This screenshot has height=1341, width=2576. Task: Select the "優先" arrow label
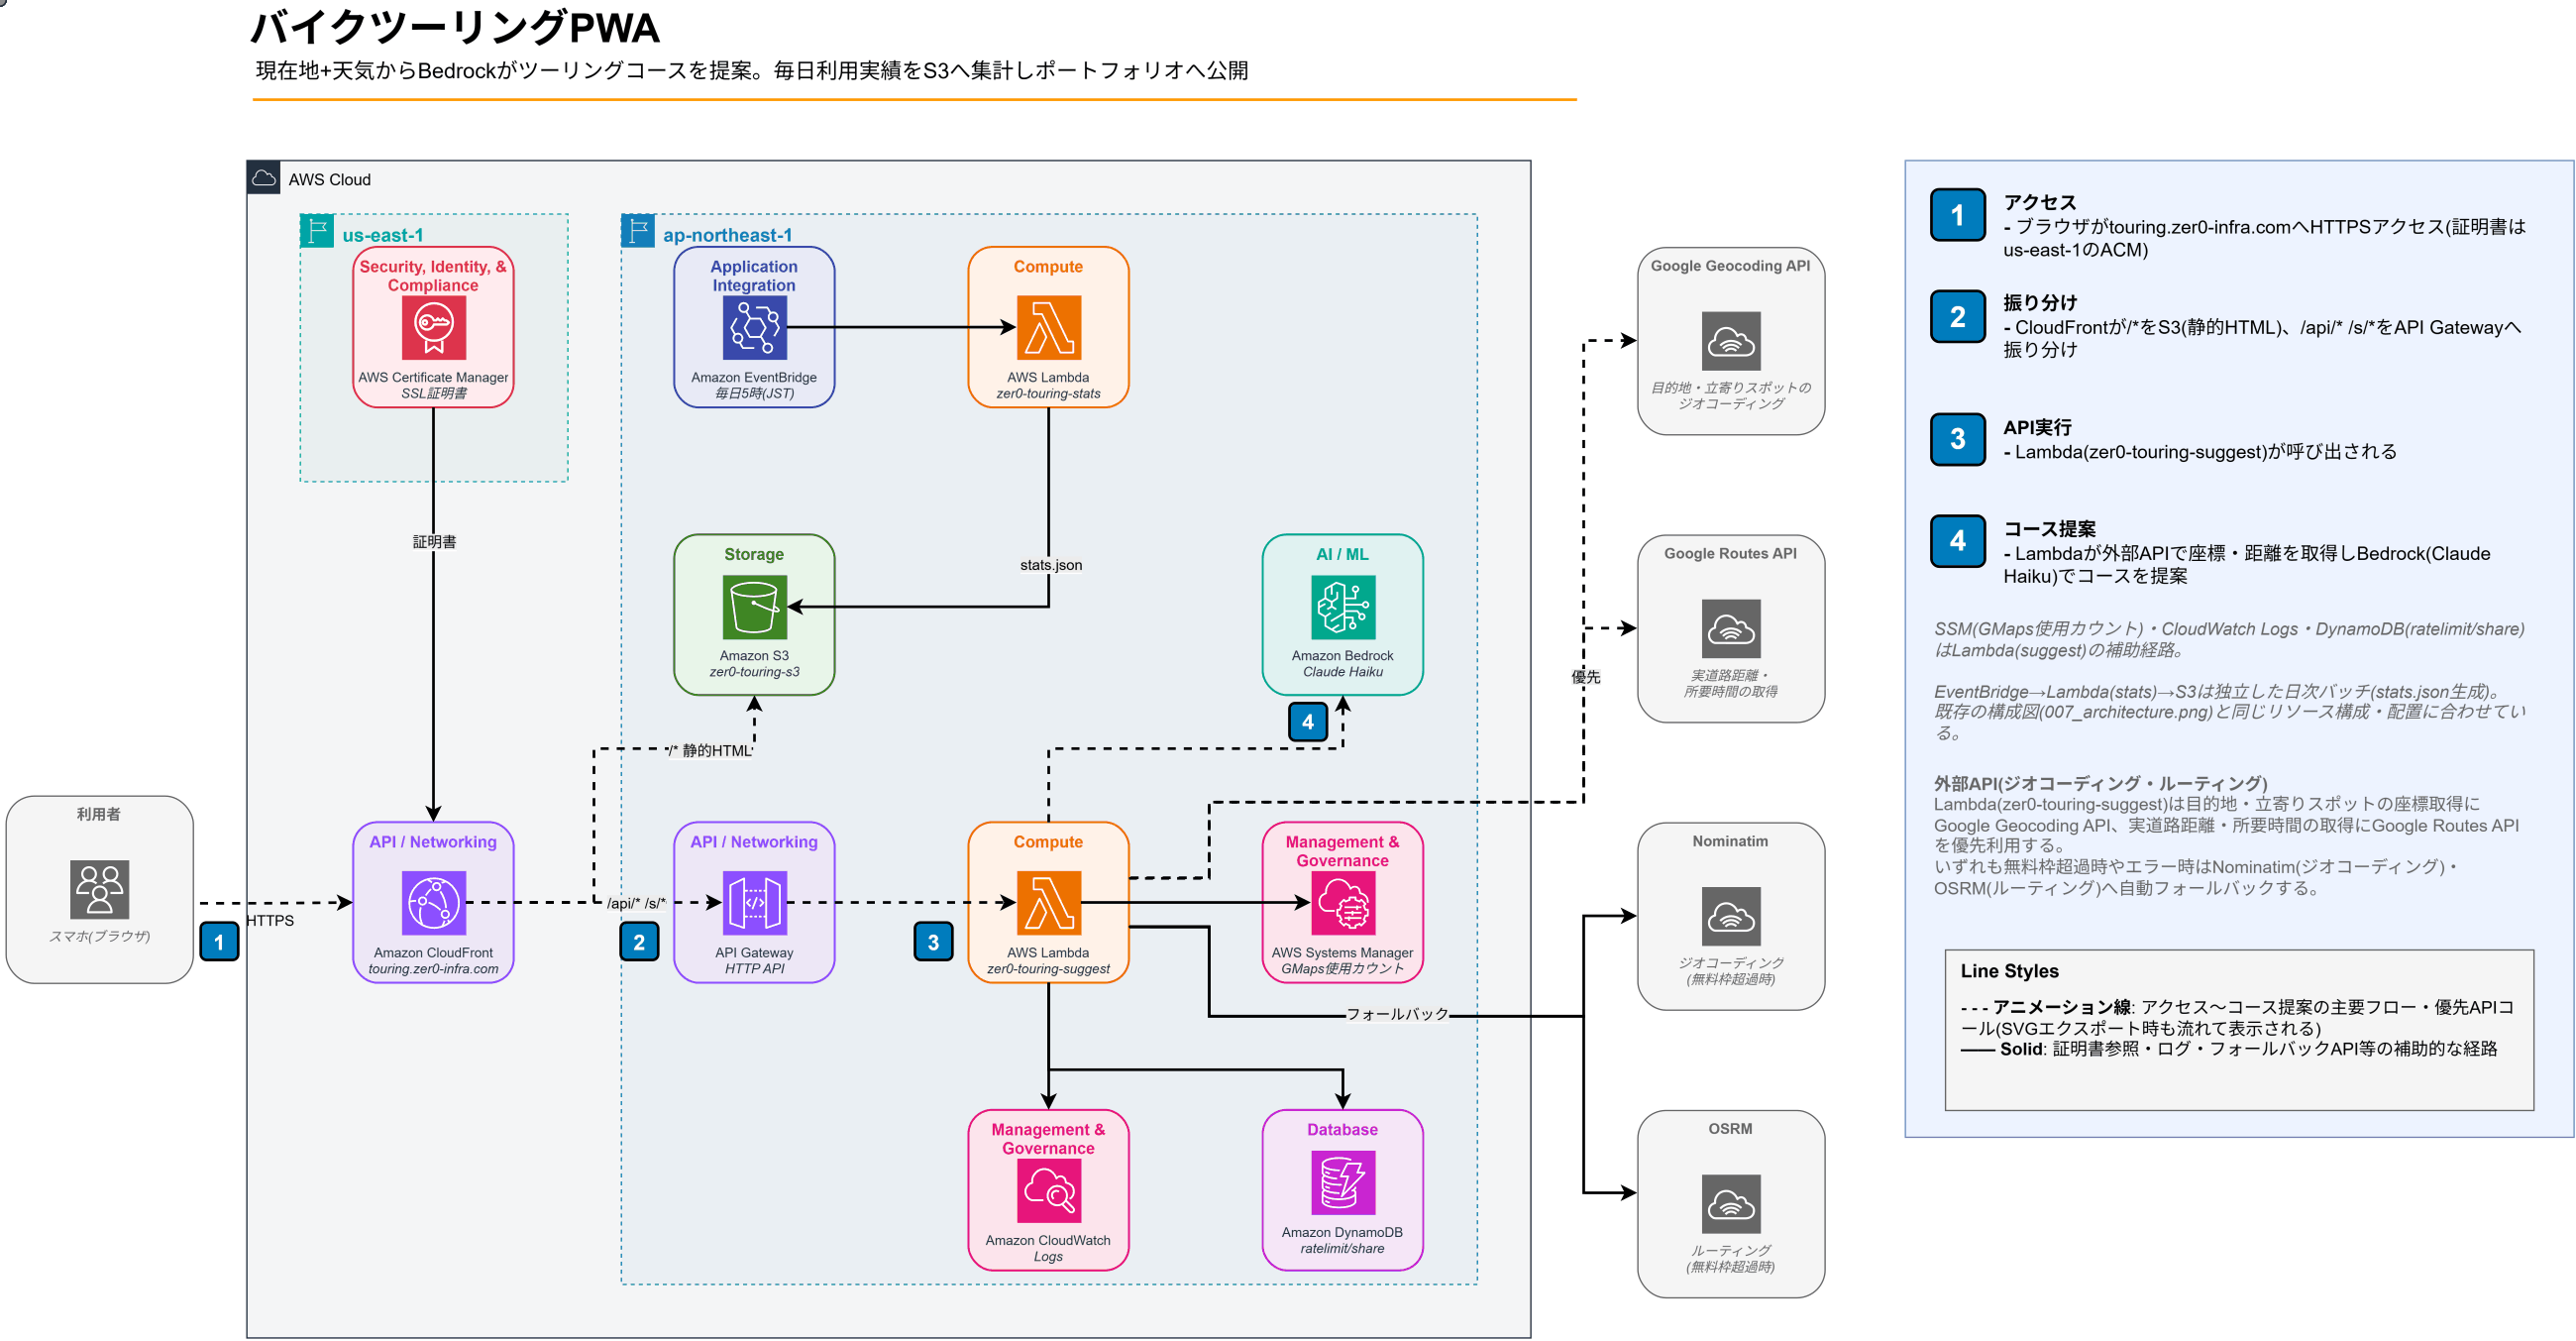click(x=1586, y=677)
